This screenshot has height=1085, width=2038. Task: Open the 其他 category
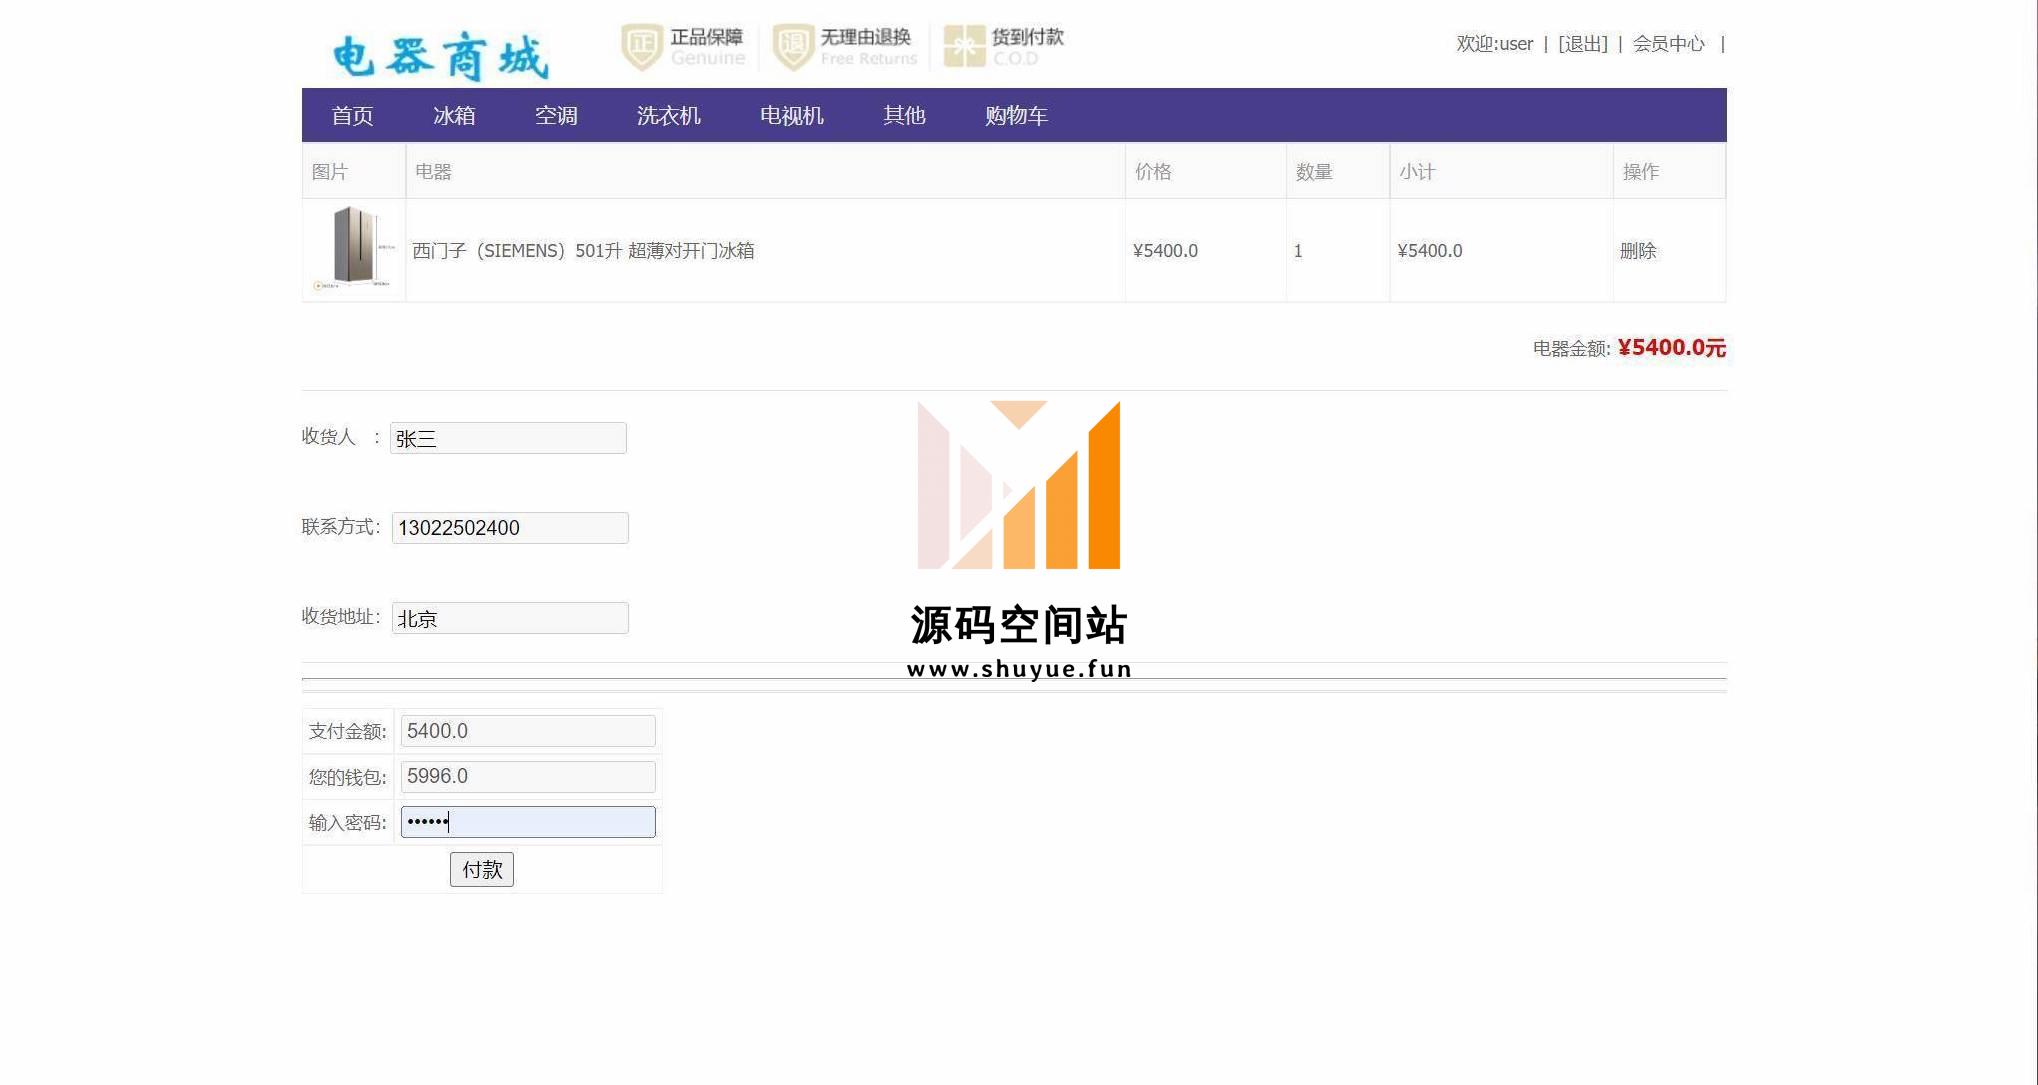pyautogui.click(x=904, y=116)
